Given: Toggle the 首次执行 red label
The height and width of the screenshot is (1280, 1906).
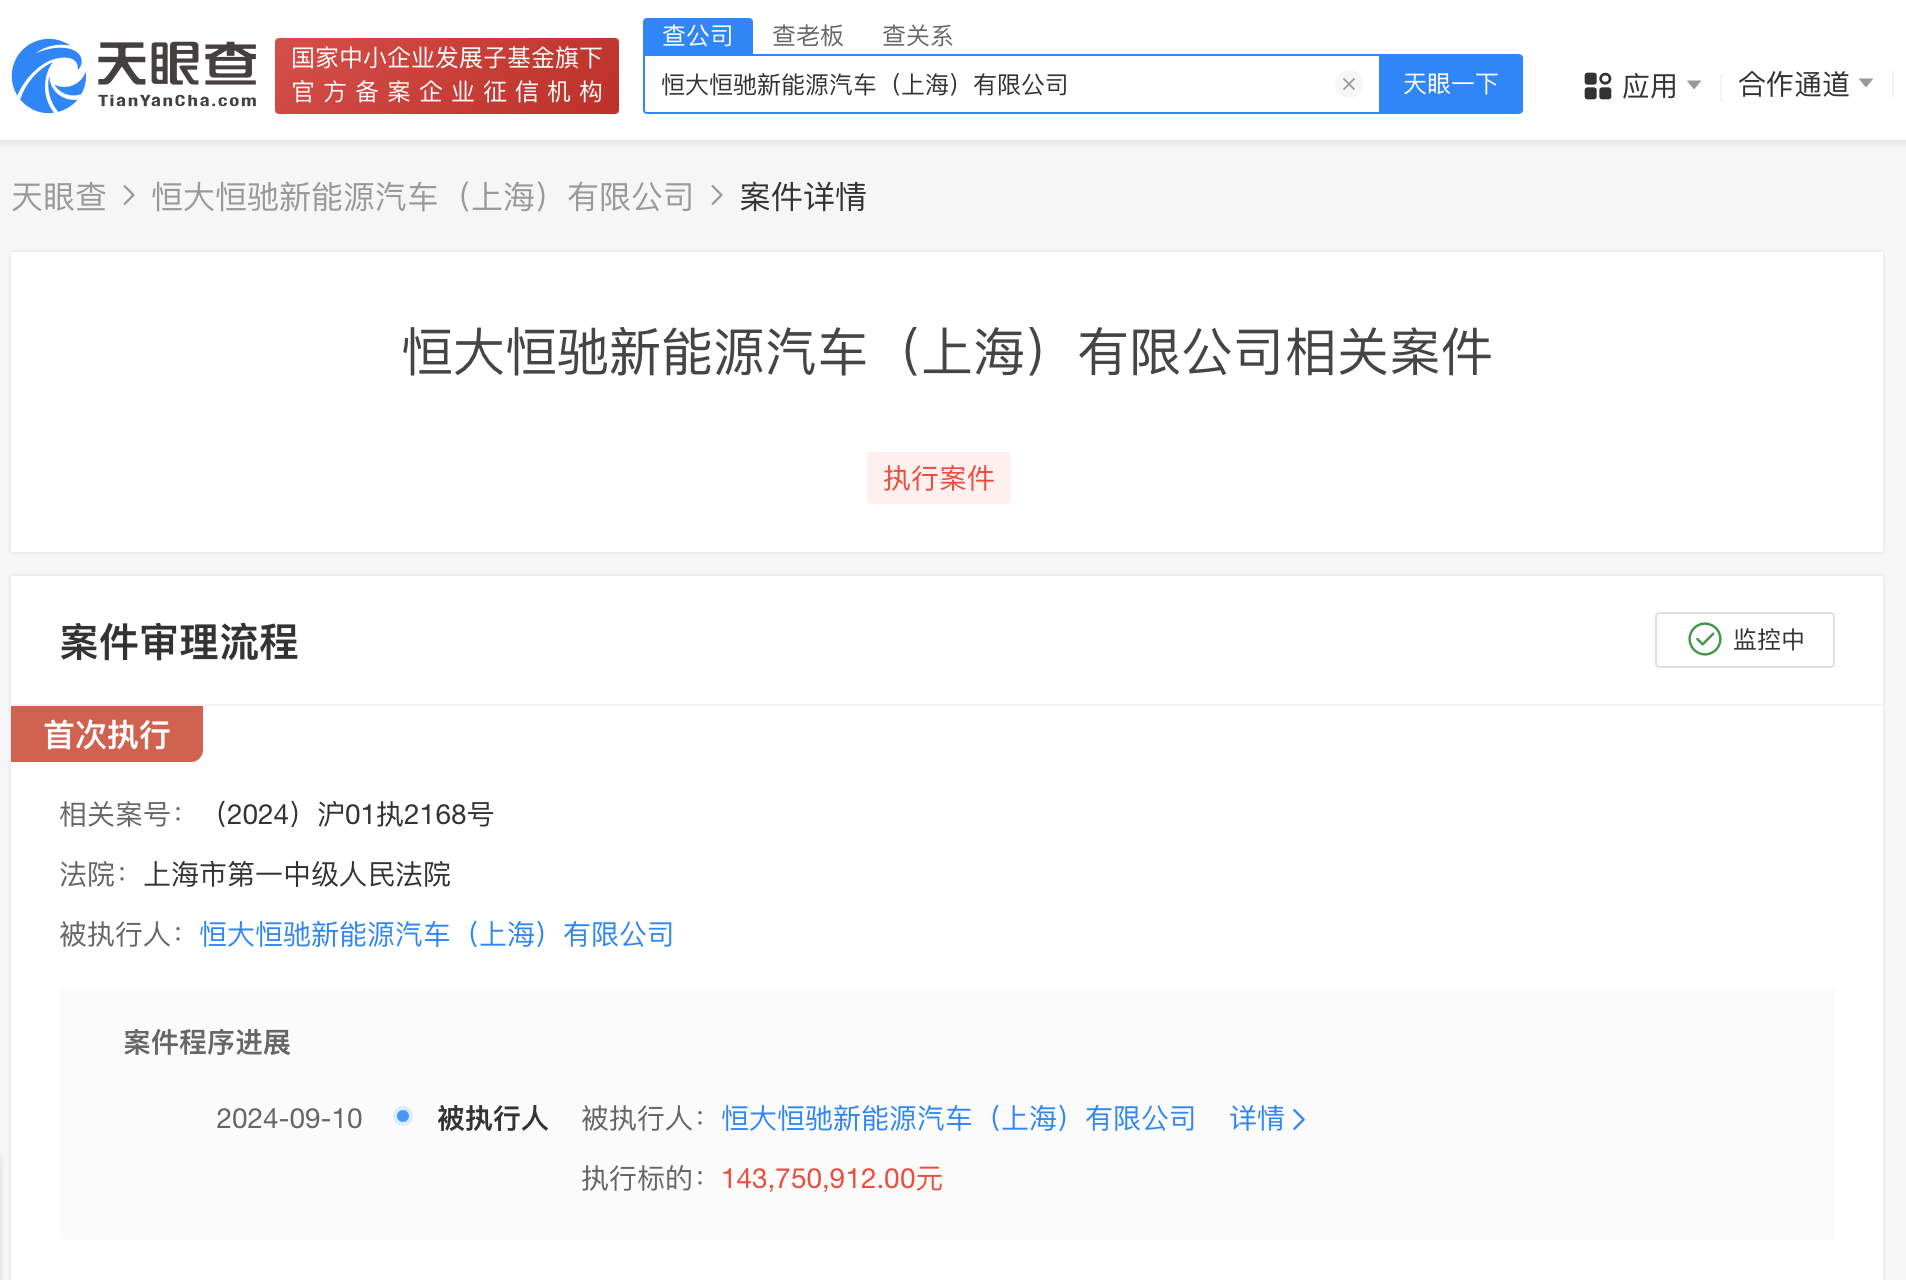Looking at the screenshot, I should 106,733.
